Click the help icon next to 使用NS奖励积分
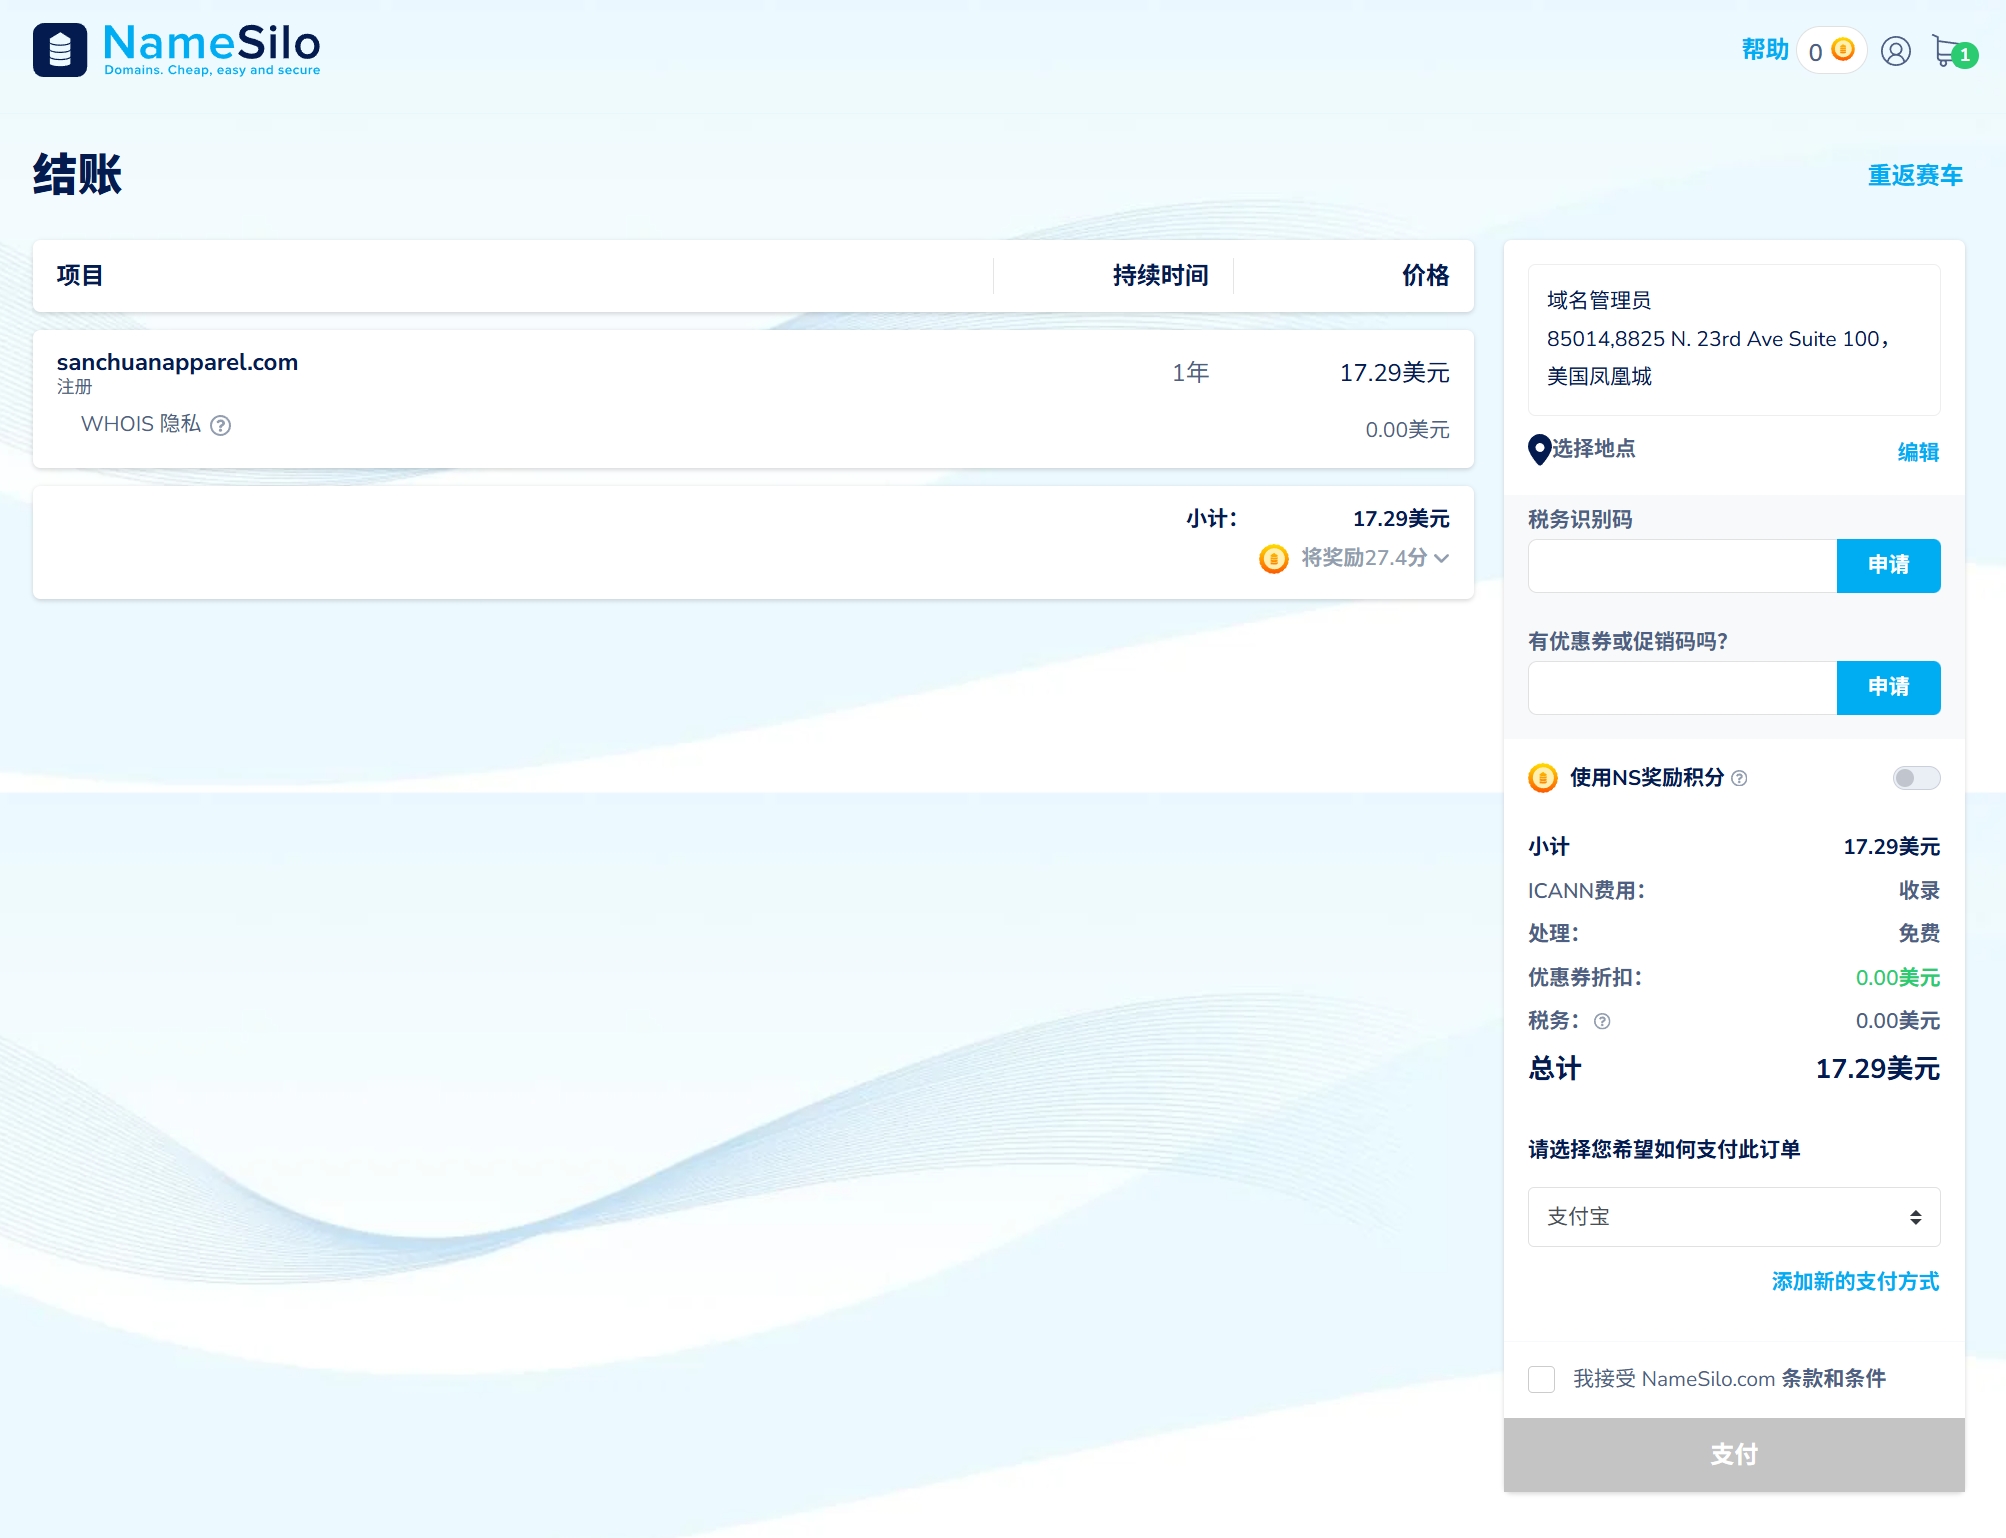 [1739, 778]
